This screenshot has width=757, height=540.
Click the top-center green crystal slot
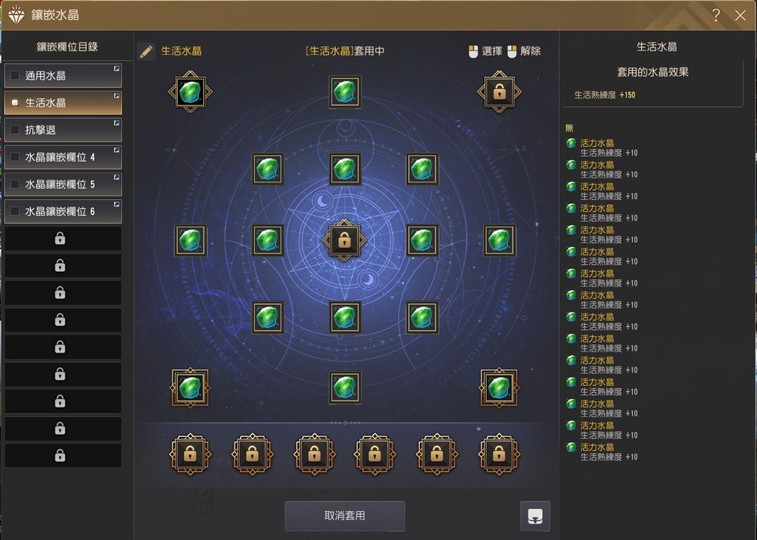click(x=345, y=91)
